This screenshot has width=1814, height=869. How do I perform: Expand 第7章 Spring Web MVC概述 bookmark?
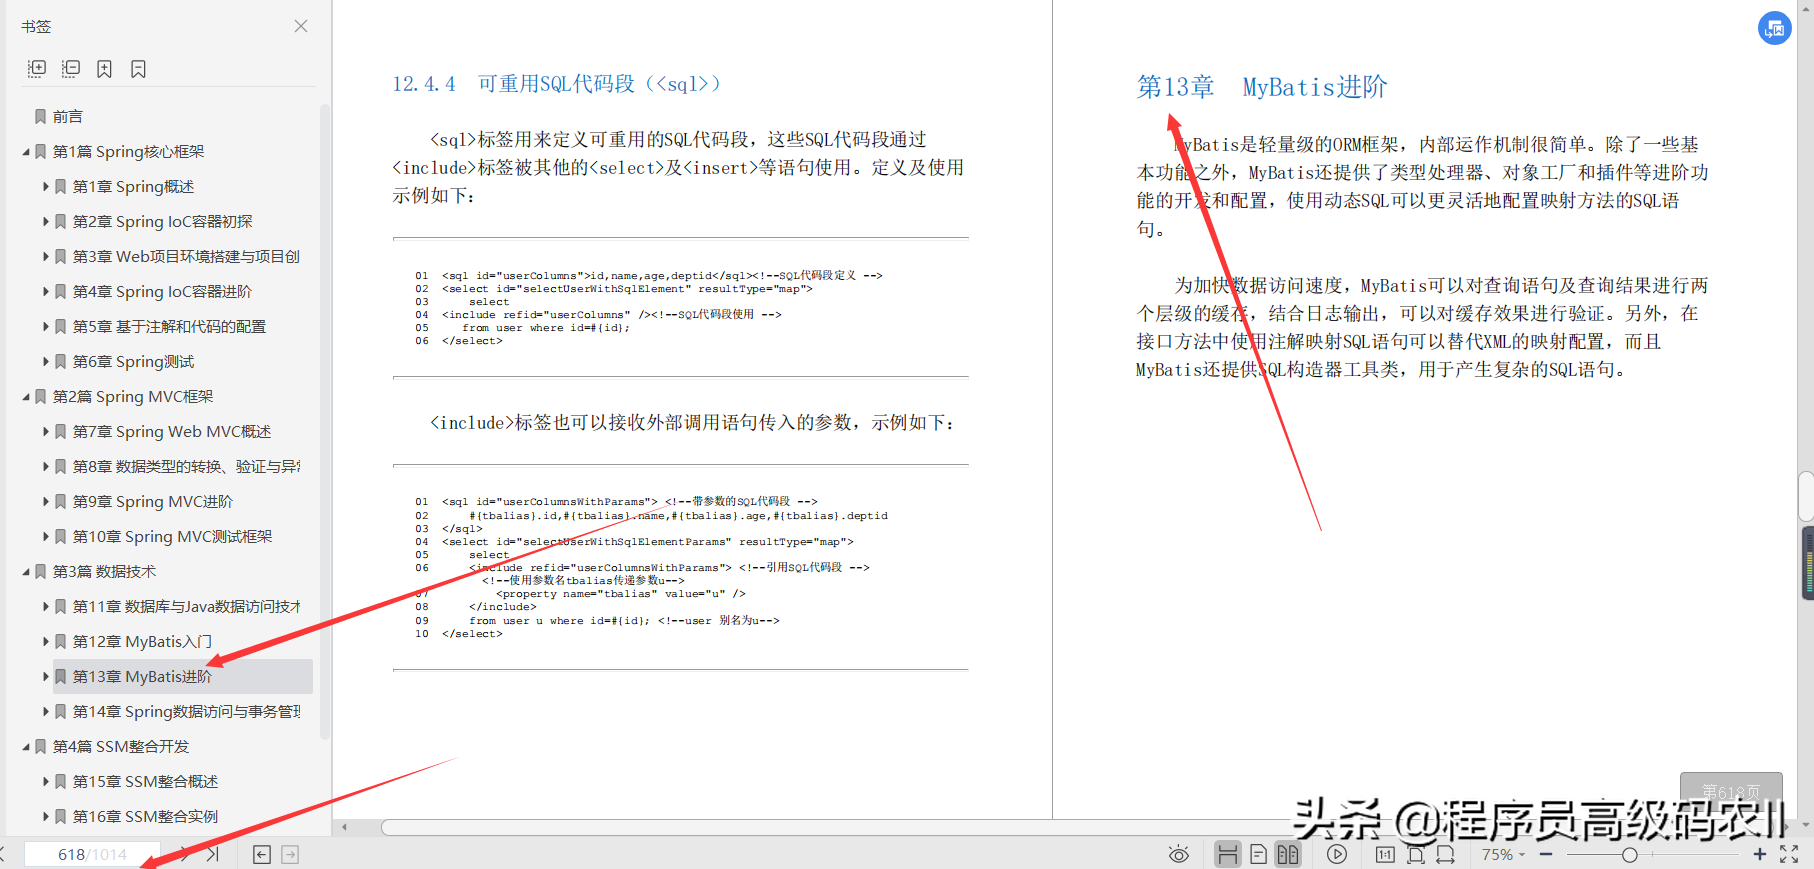tap(46, 432)
